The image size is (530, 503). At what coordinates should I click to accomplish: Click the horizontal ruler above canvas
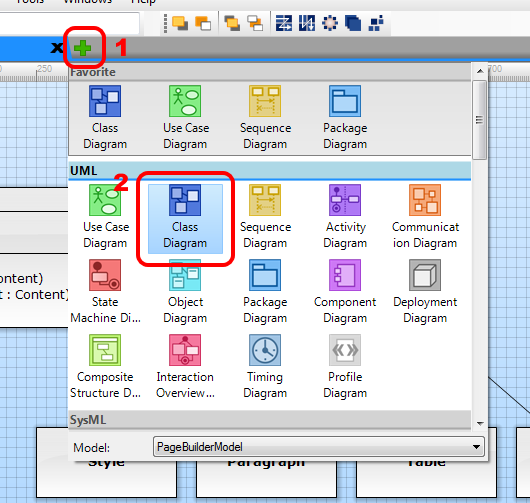(34, 72)
